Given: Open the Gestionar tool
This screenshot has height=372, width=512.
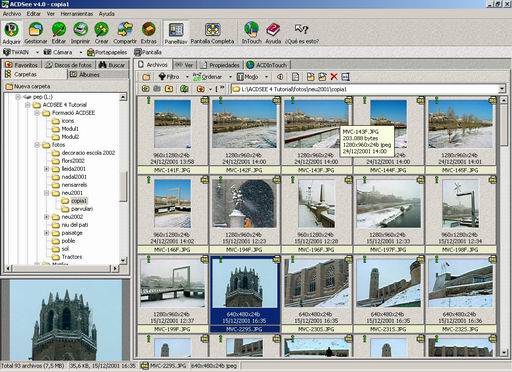Looking at the screenshot, I should 35,33.
